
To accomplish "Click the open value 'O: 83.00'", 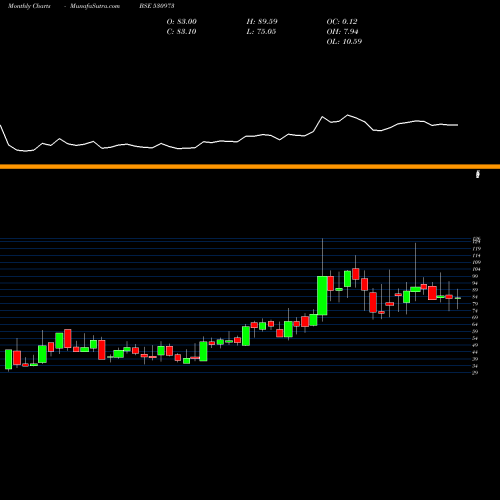I will (182, 22).
